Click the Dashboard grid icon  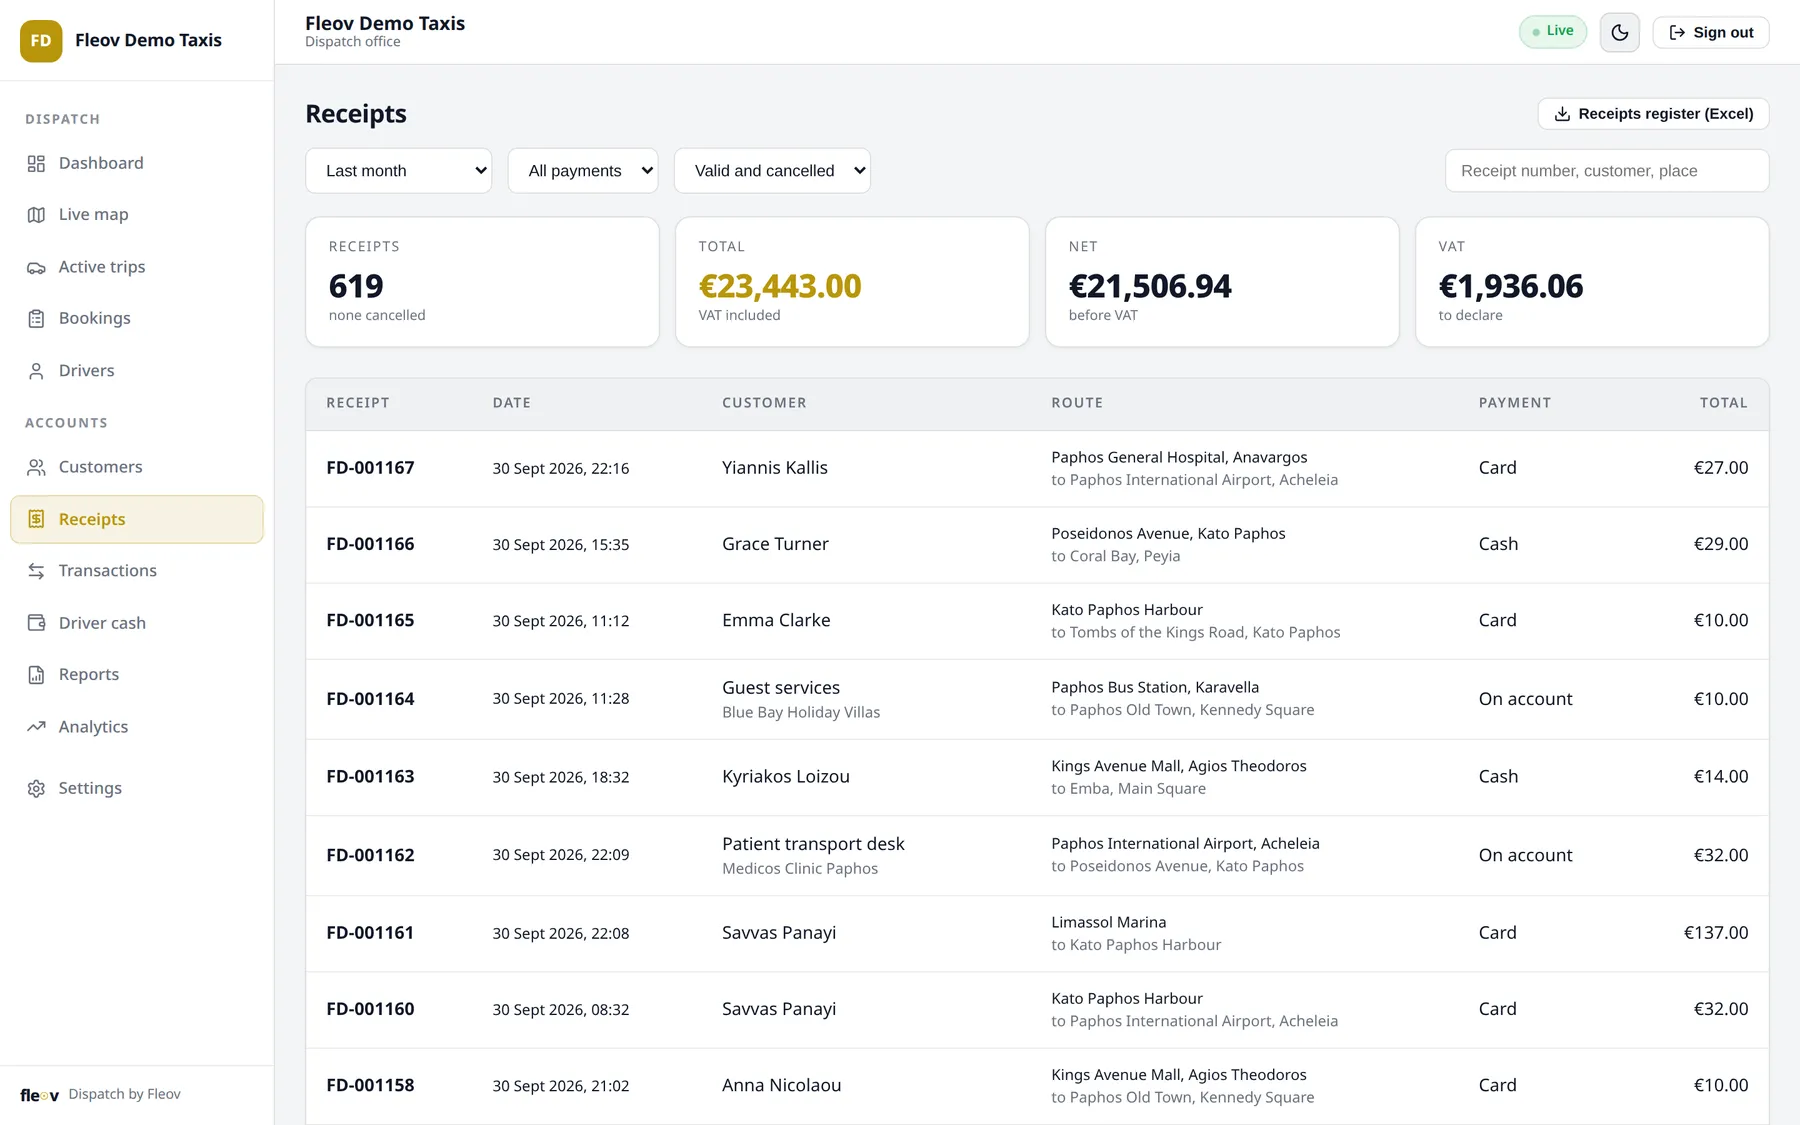click(x=36, y=163)
